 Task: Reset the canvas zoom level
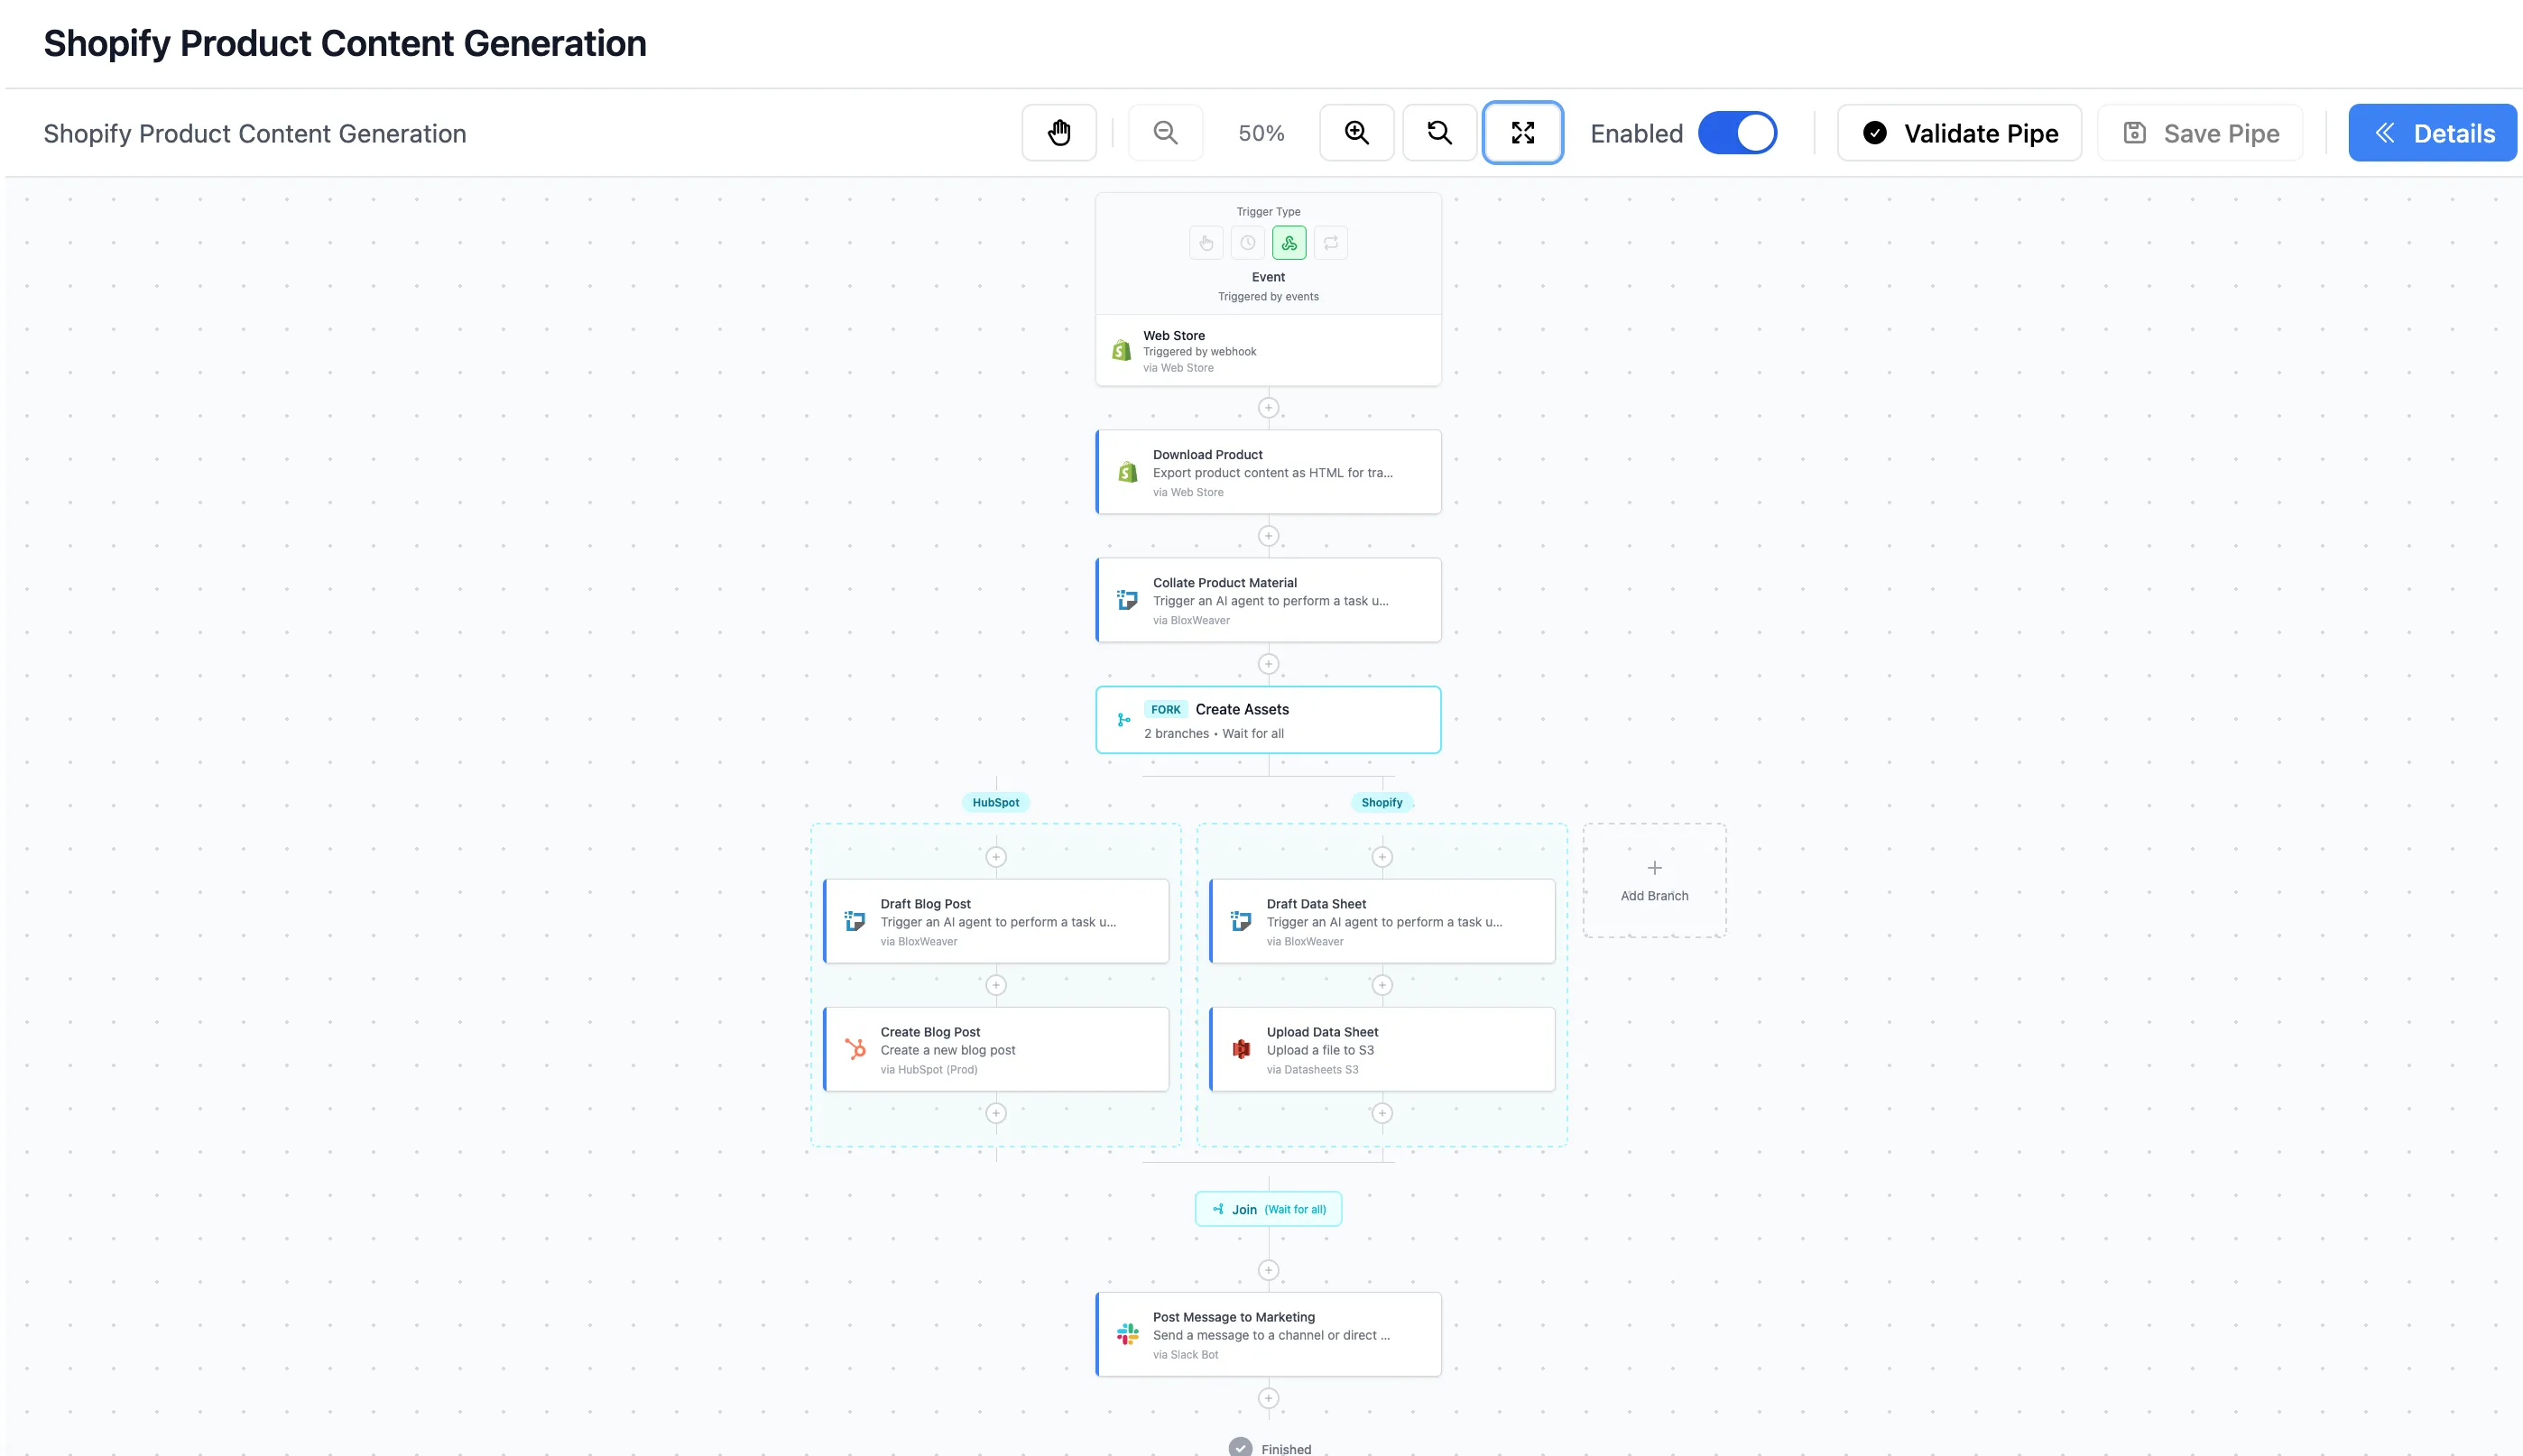[x=1439, y=132]
